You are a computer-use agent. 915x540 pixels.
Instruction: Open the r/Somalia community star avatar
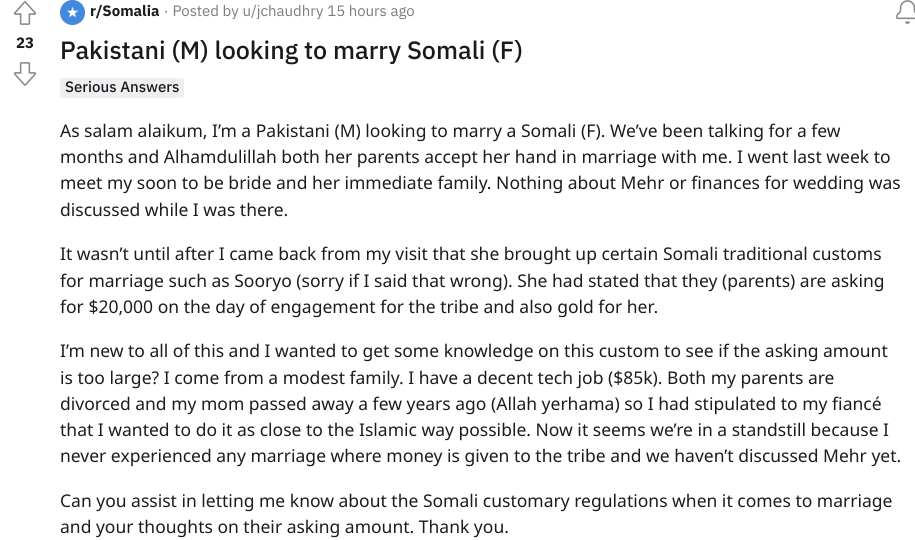(72, 12)
